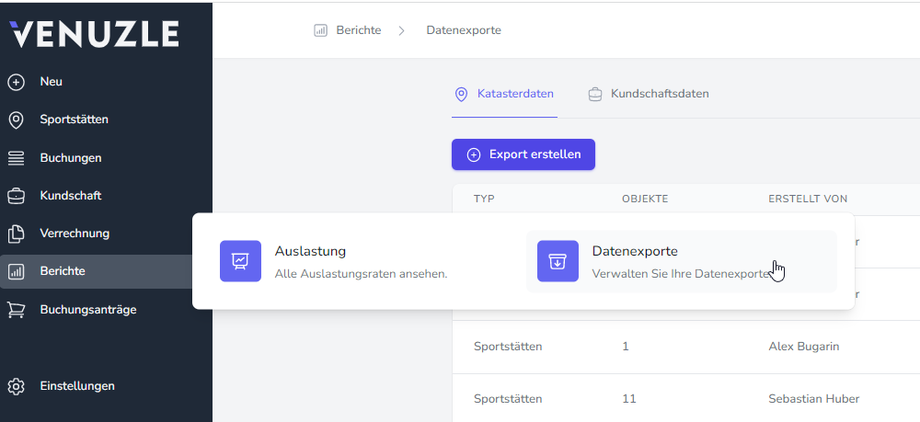Click the bar chart icon for Berichte
Viewport: 920px width, 422px height.
tap(16, 272)
